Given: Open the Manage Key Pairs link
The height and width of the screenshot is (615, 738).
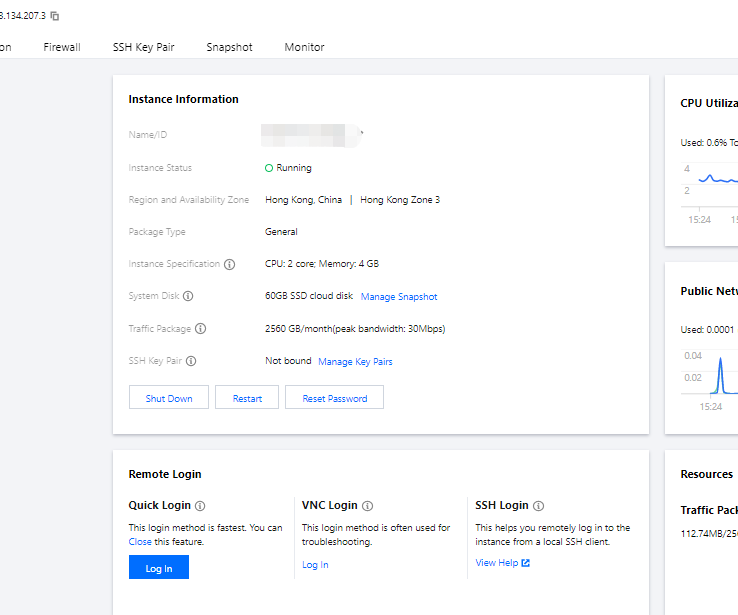Looking at the screenshot, I should (355, 361).
